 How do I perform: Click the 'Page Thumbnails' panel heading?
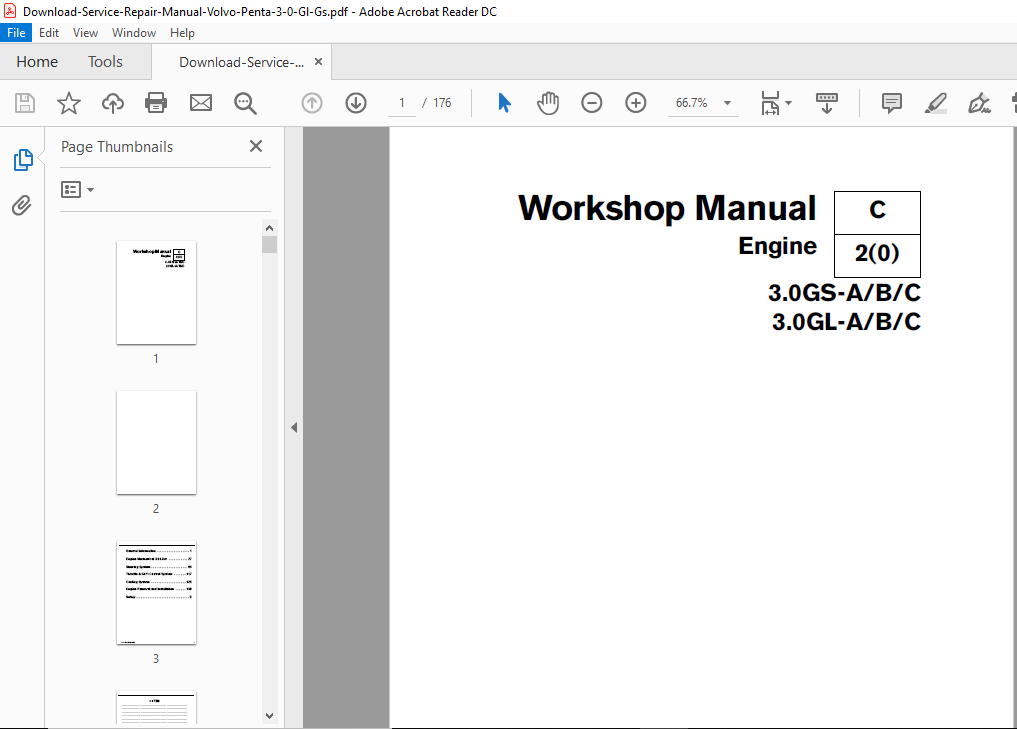[117, 147]
